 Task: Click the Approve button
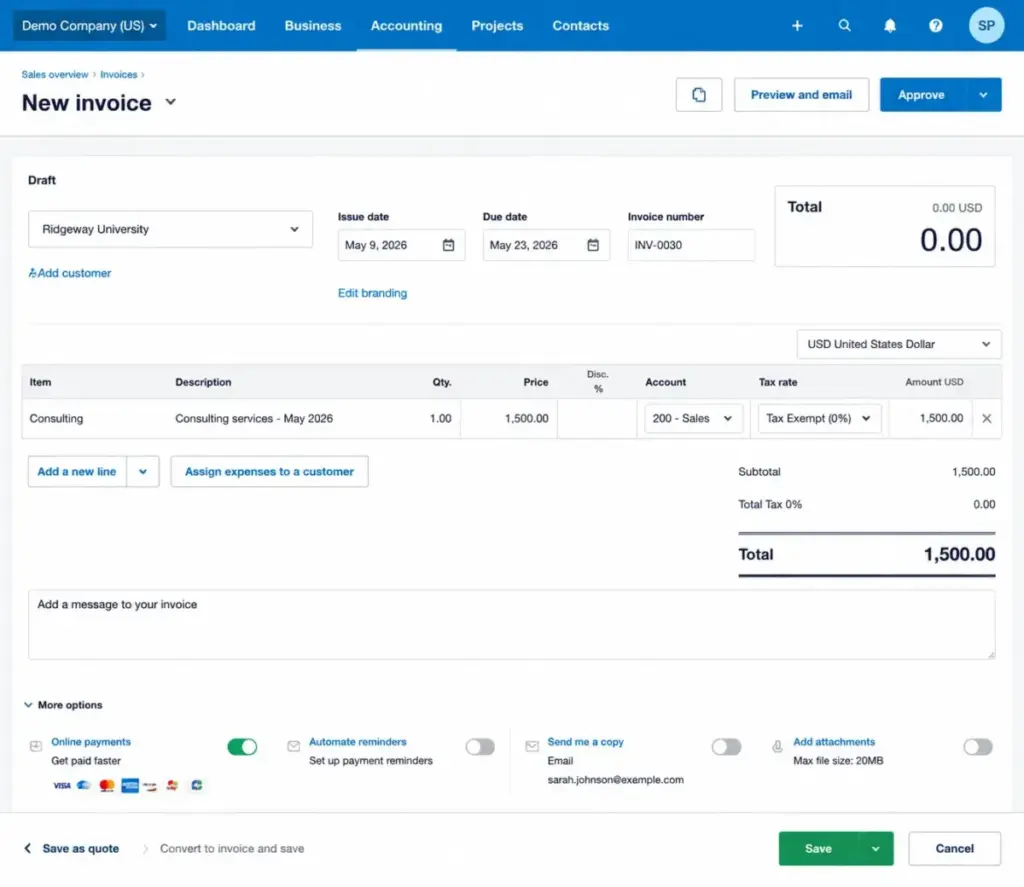click(x=921, y=95)
